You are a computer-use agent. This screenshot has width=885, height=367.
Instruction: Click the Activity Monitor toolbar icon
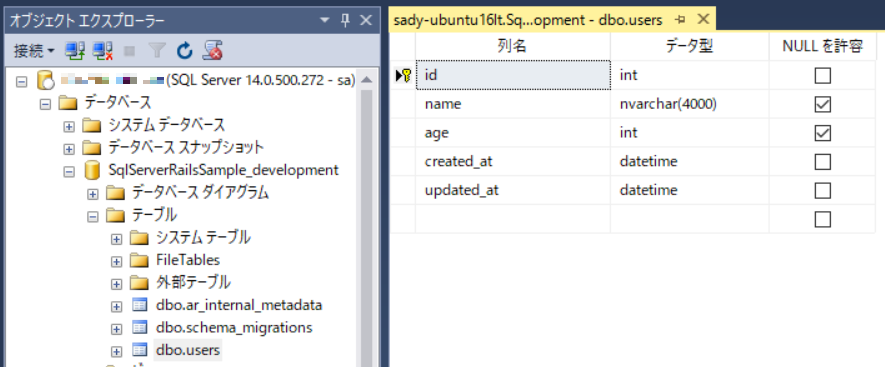(213, 51)
